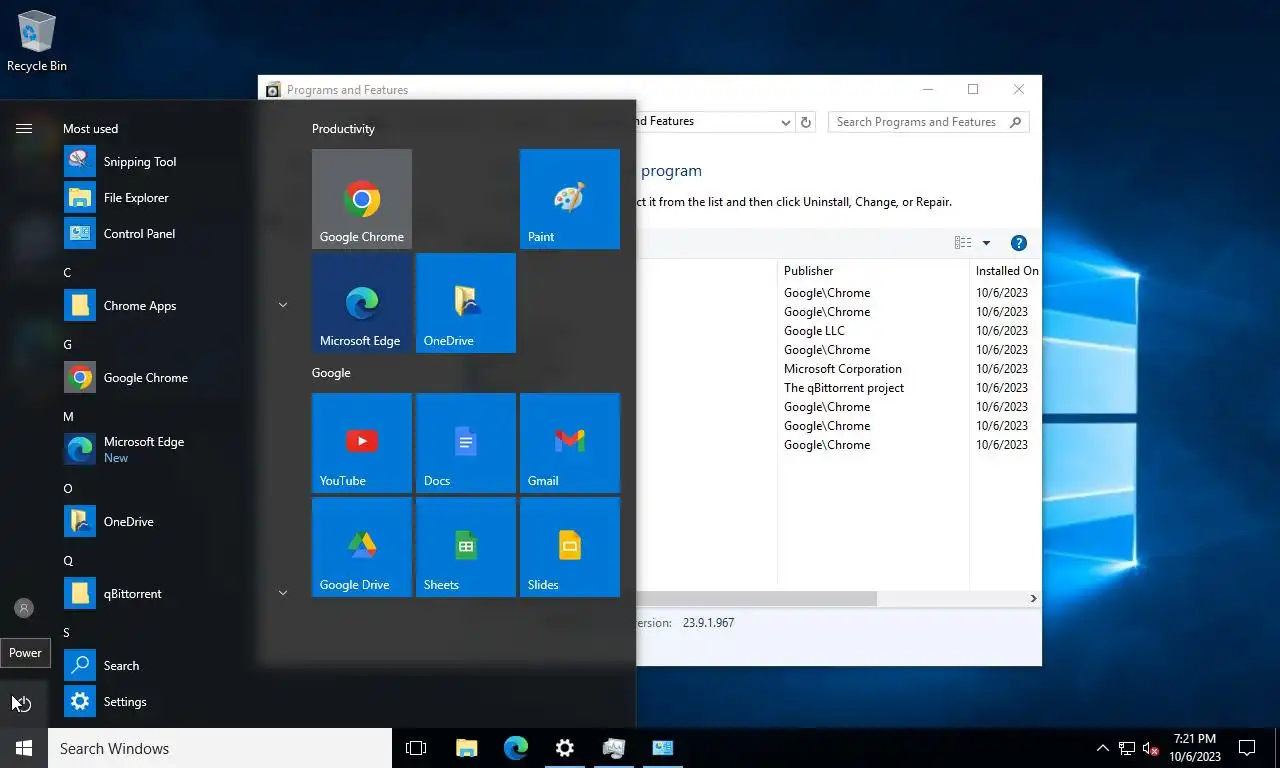This screenshot has width=1280, height=768.
Task: Open the address bar history dropdown
Action: pyautogui.click(x=786, y=122)
